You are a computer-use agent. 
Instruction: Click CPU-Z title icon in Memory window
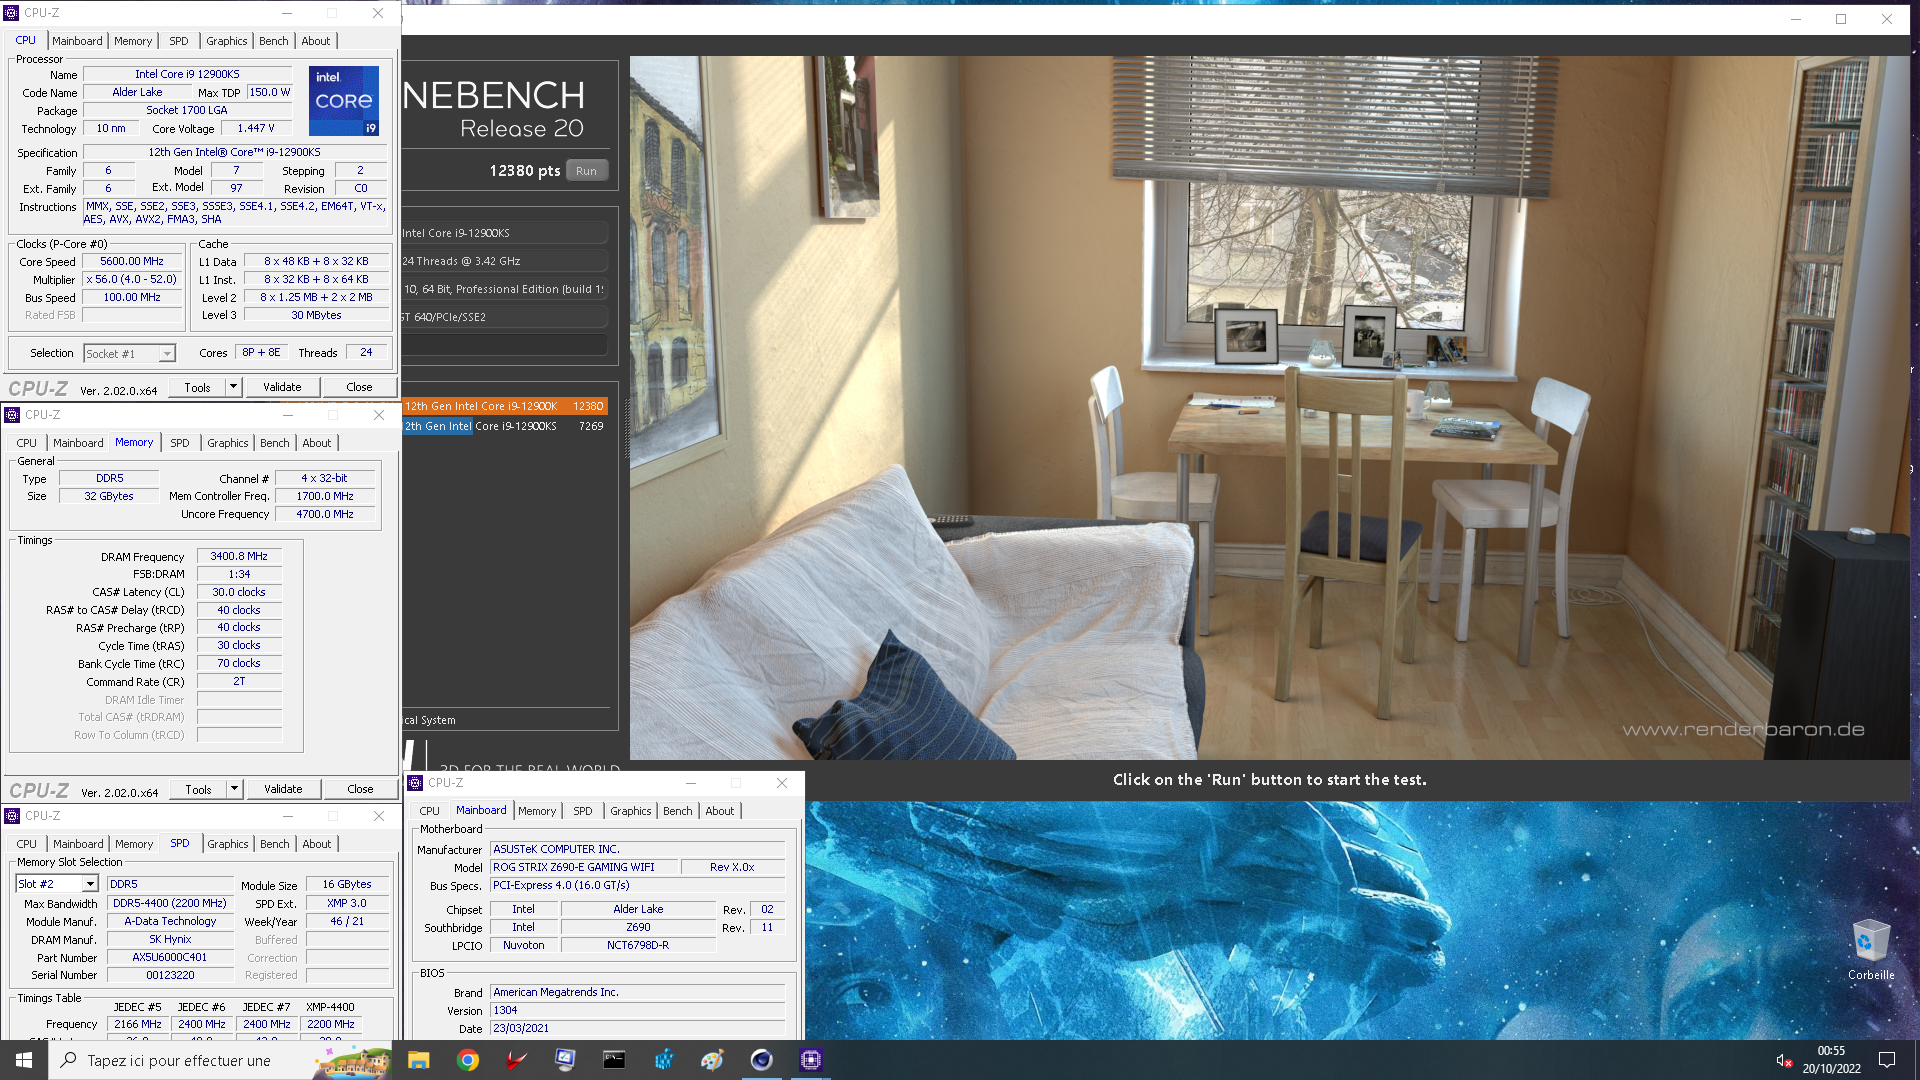(x=12, y=415)
